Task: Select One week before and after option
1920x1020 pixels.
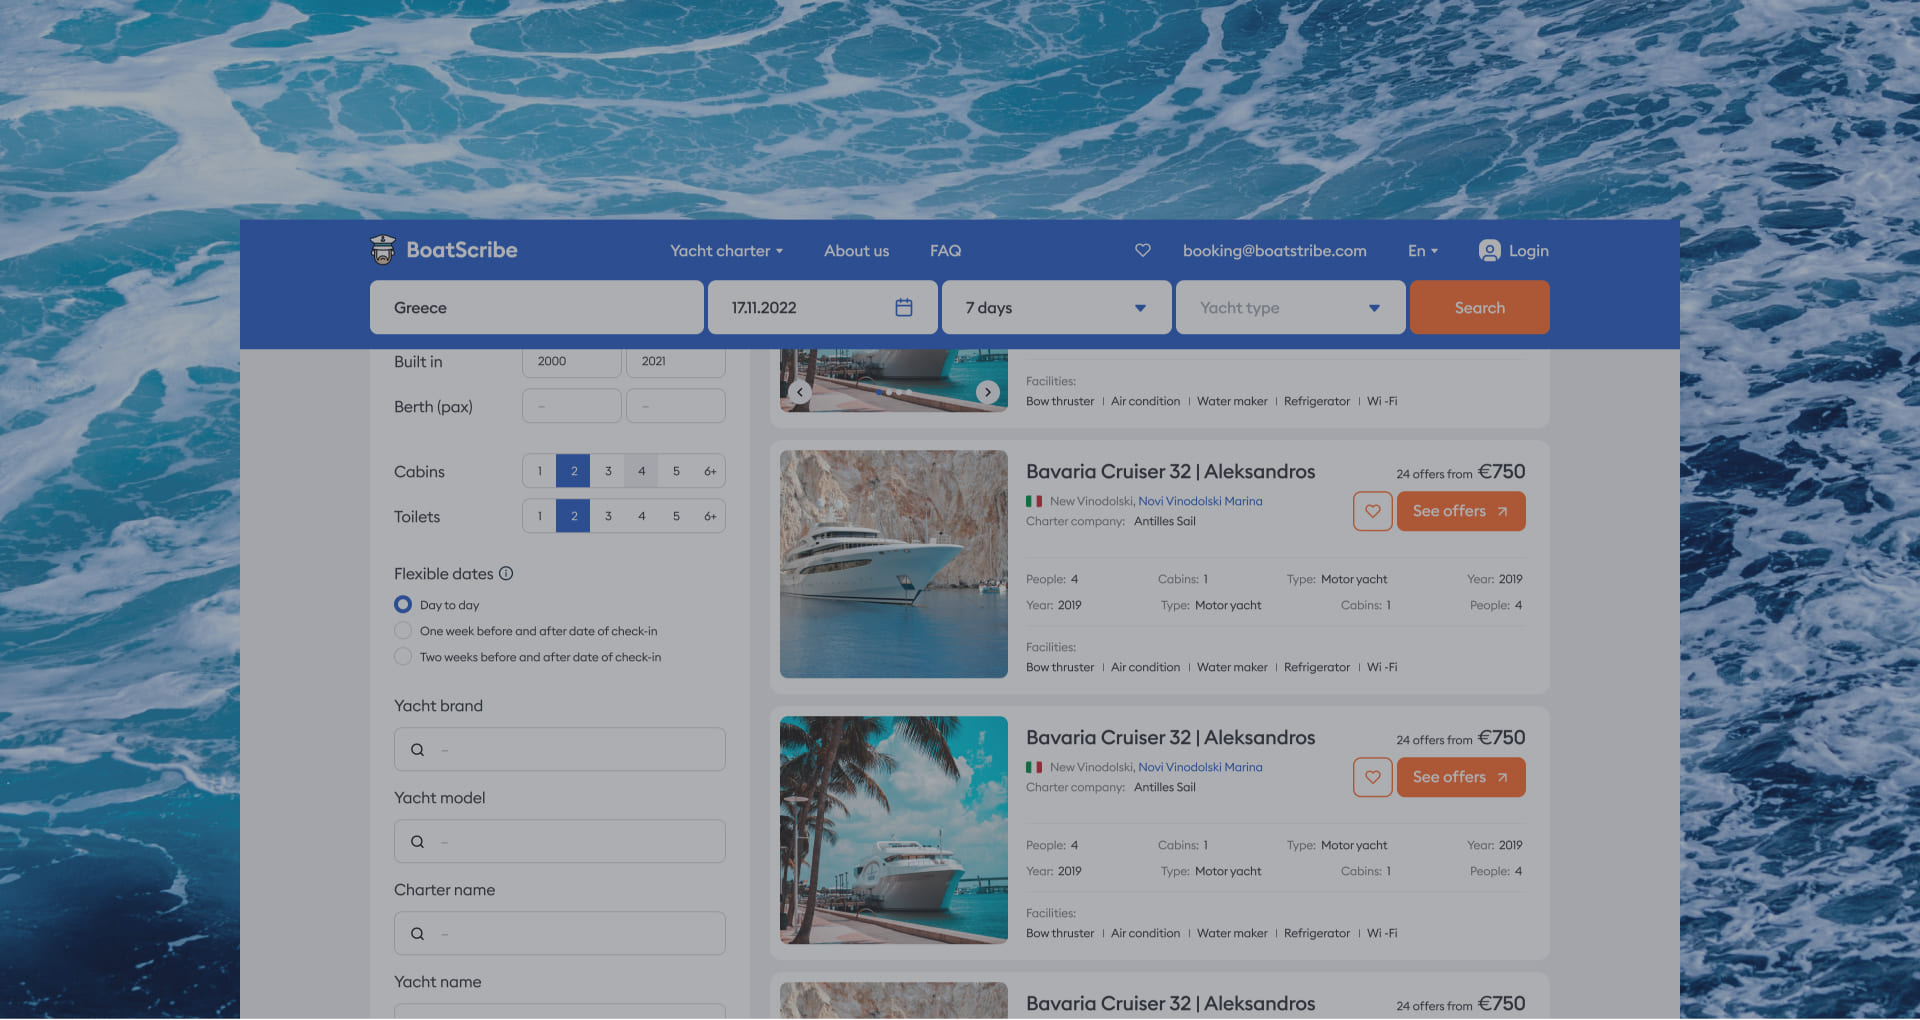Action: [403, 631]
